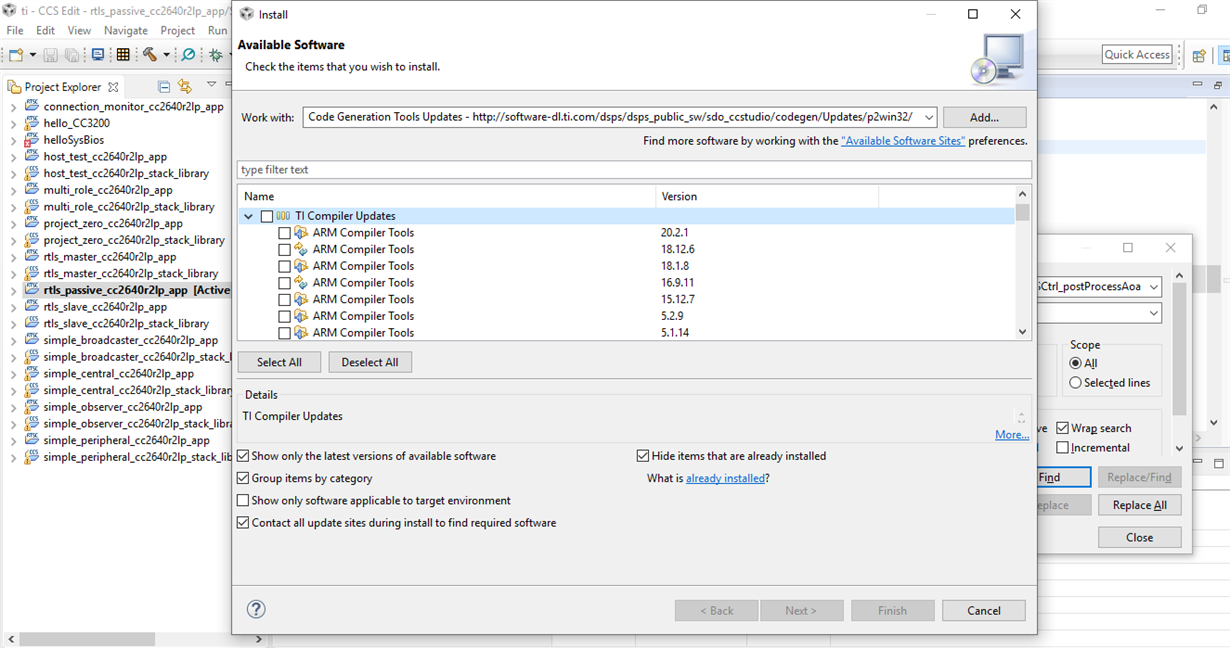The image size is (1230, 648).
Task: Toggle Link with Editor in Project Explorer
Action: coord(185,87)
